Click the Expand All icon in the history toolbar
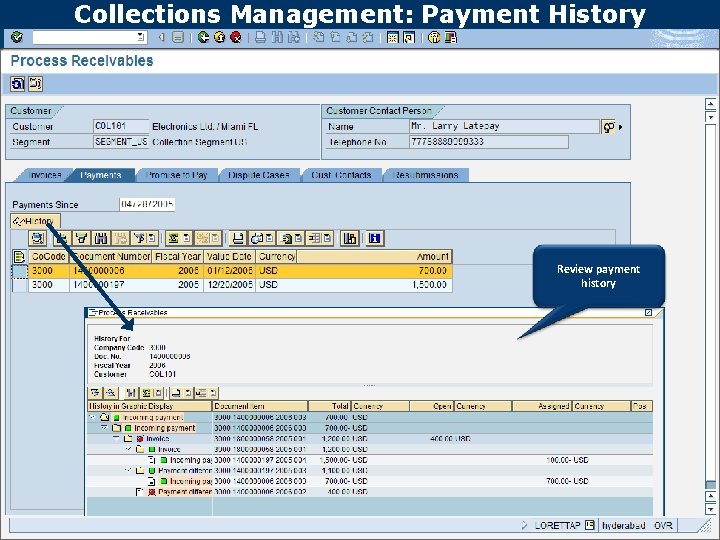This screenshot has height=540, width=720. (95, 393)
